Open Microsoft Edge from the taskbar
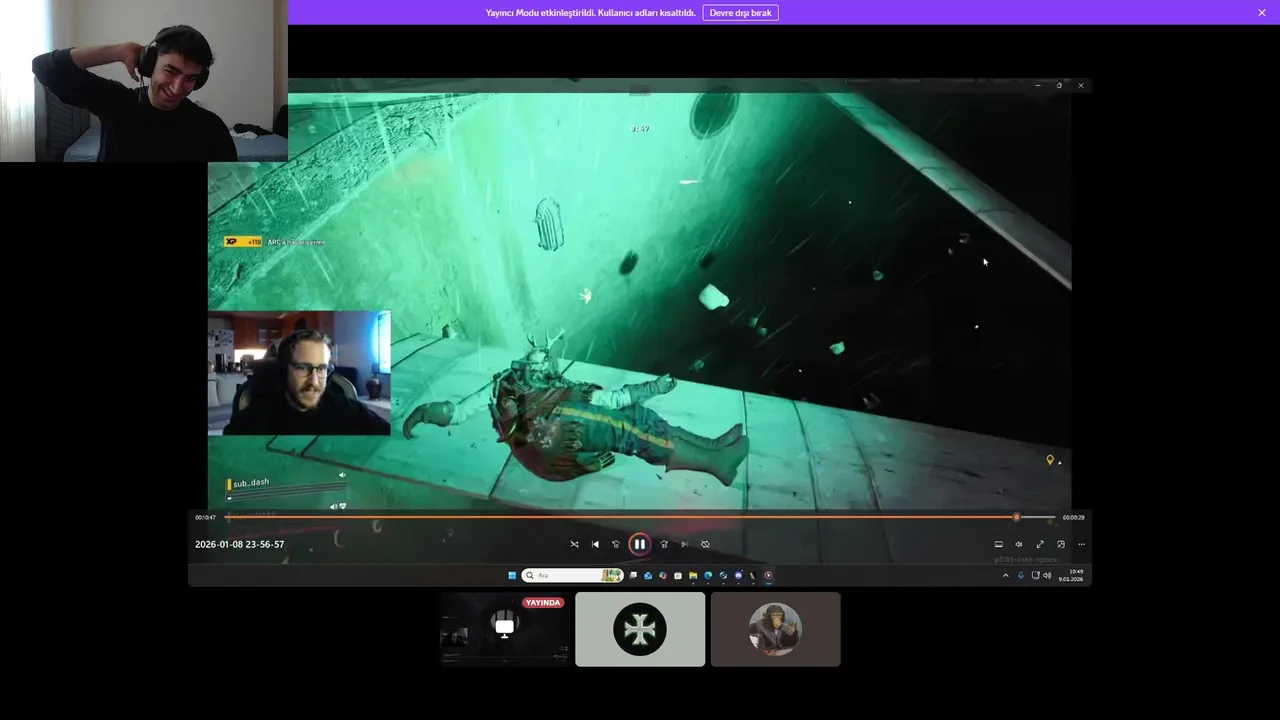This screenshot has height=720, width=1280. (708, 575)
